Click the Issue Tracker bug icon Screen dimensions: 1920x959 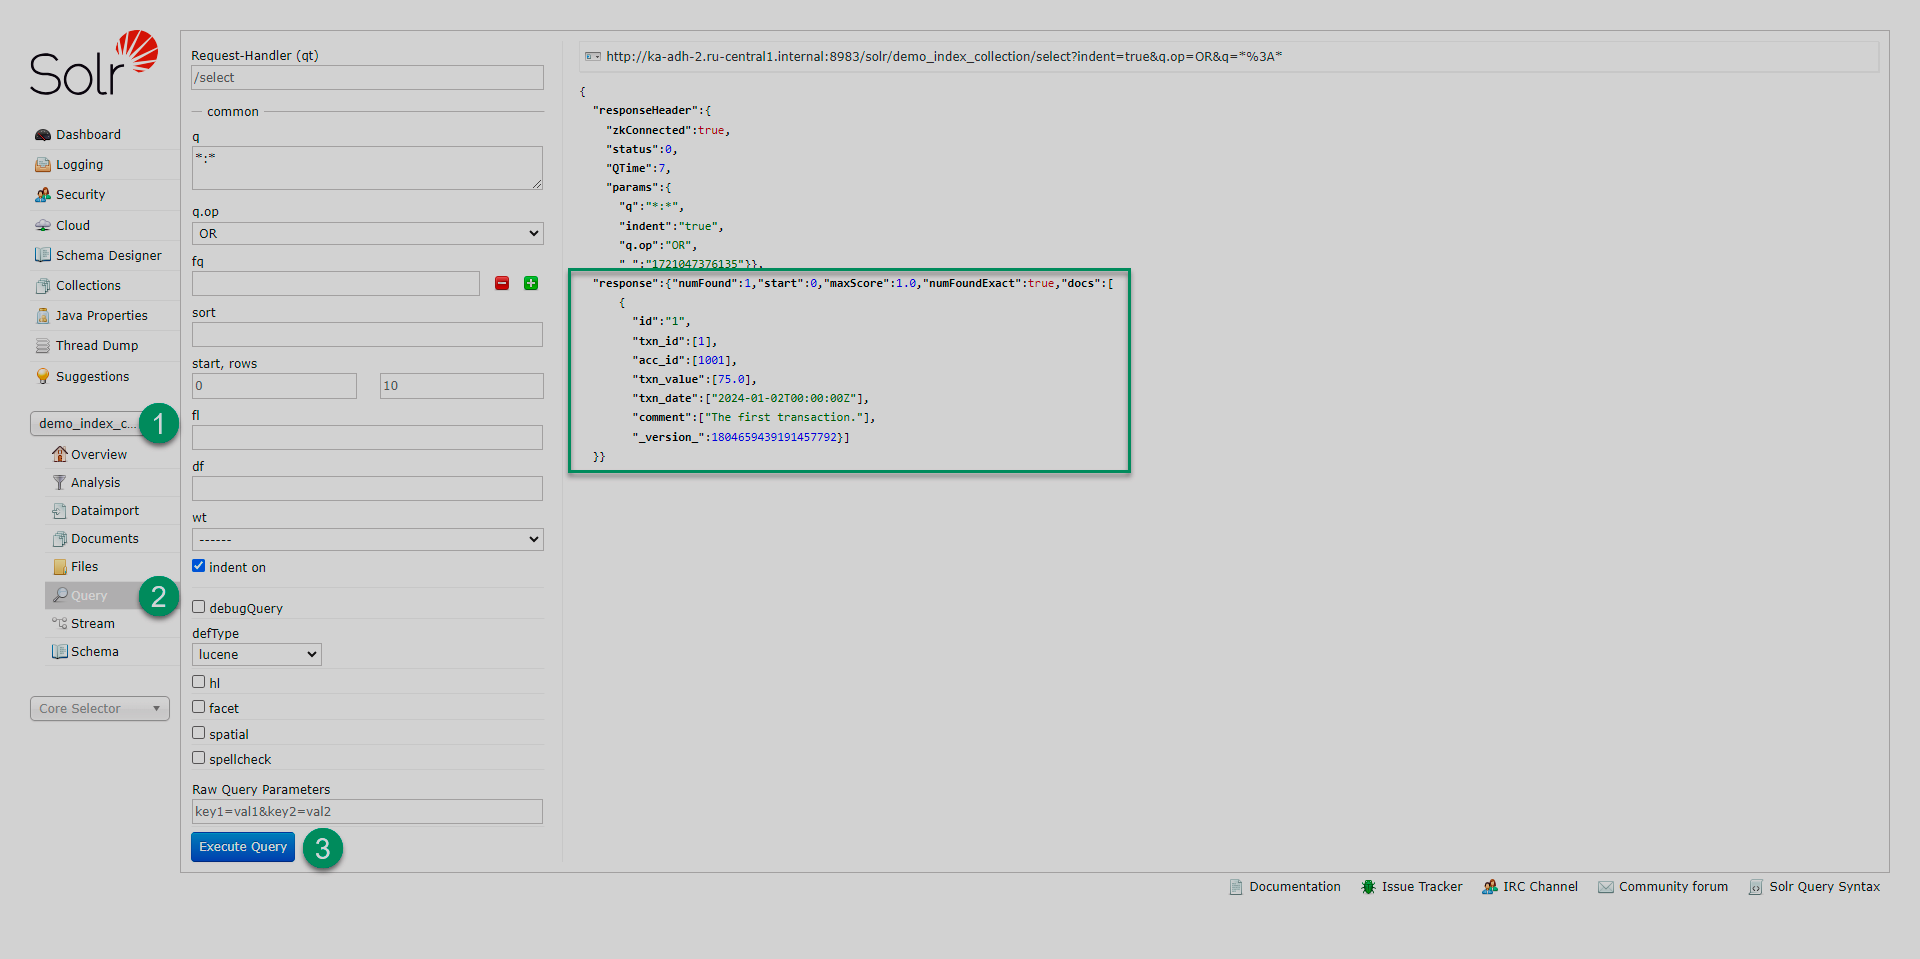pyautogui.click(x=1368, y=887)
